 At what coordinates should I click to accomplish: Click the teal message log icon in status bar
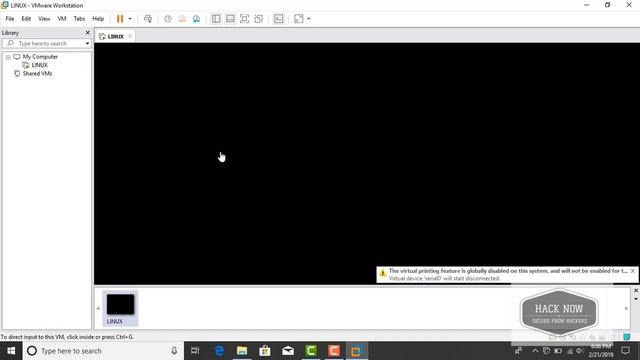(x=627, y=337)
